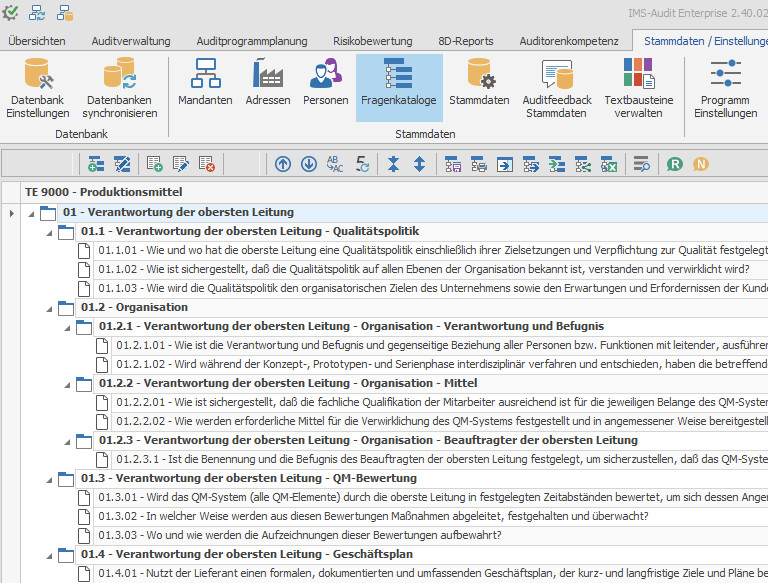This screenshot has height=583, width=768.
Task: Open Adressen
Action: (268, 82)
